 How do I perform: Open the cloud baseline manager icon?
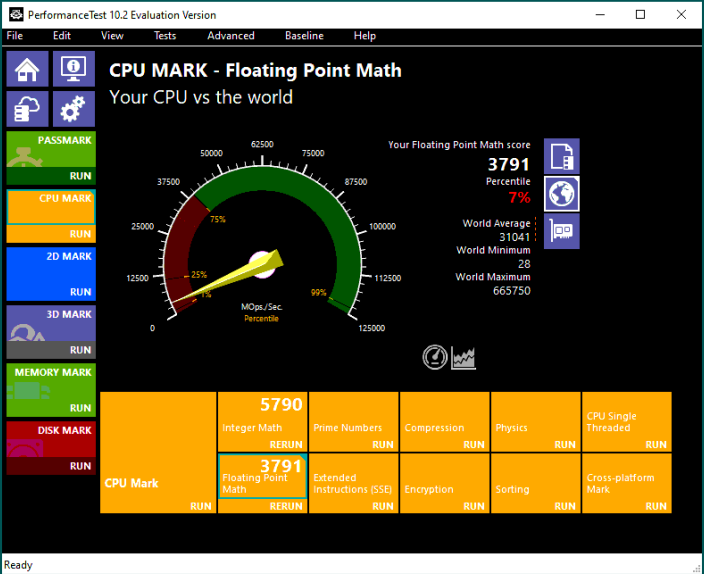27,109
